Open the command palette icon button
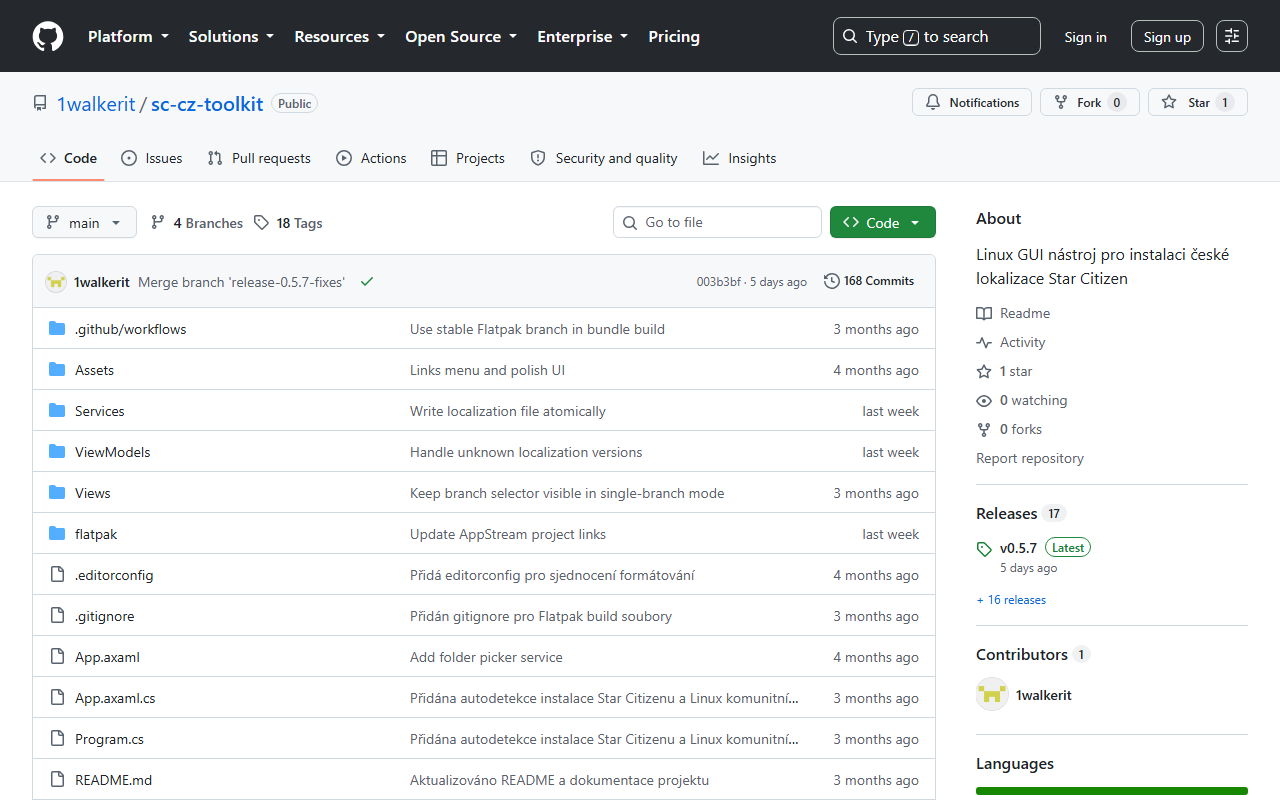The height and width of the screenshot is (800, 1280). click(x=1232, y=37)
